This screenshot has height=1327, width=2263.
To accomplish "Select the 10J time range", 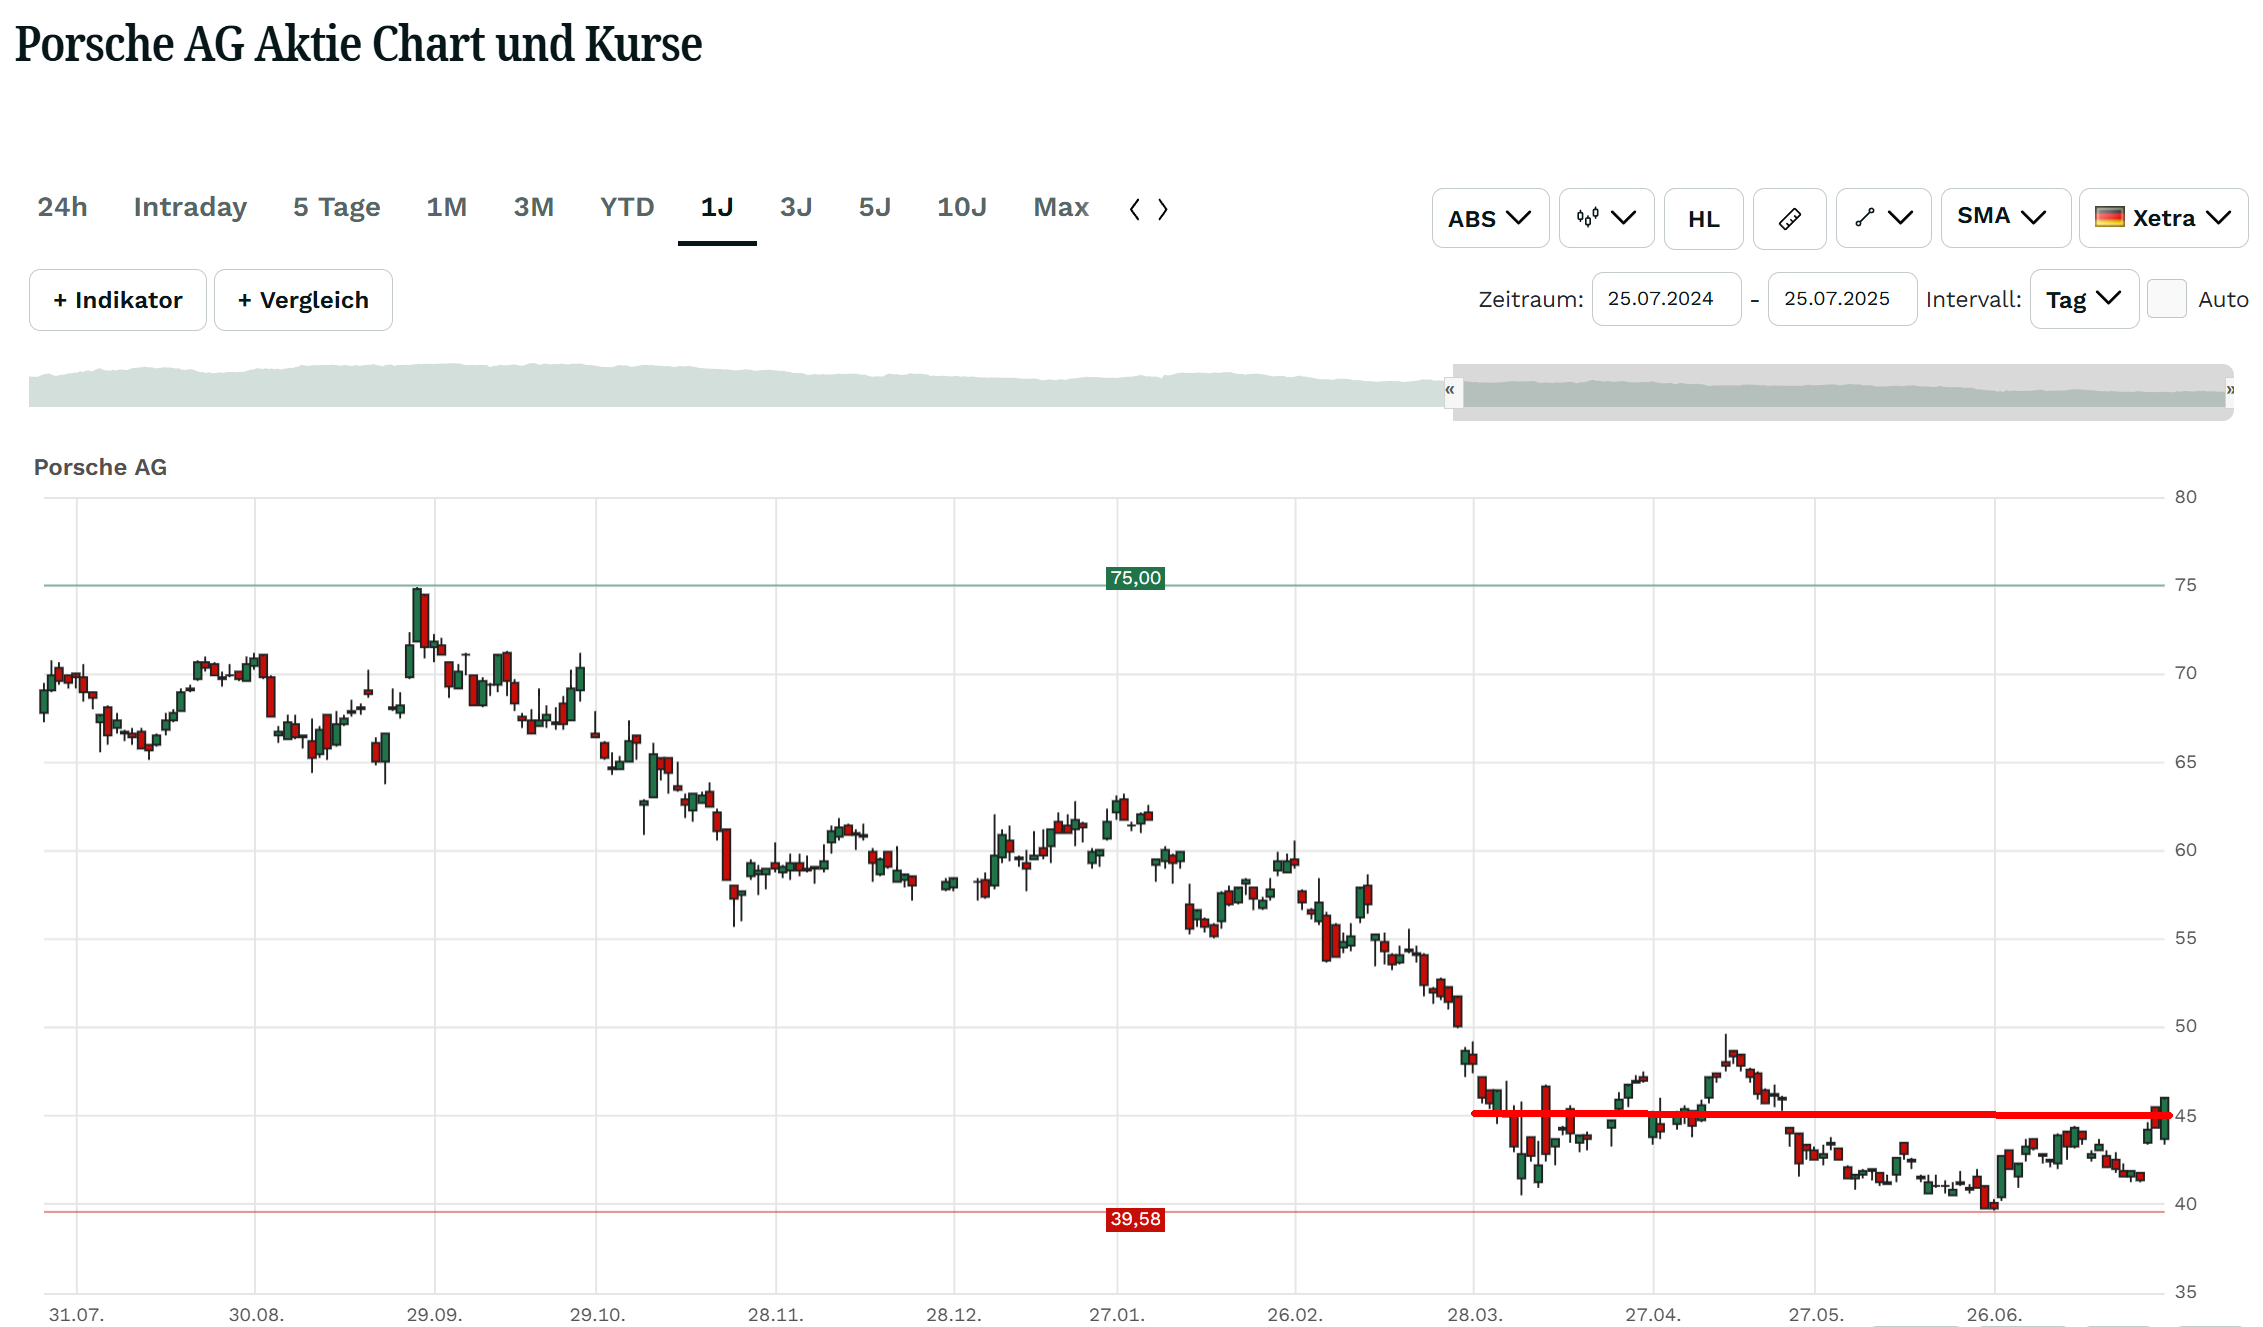I will click(961, 207).
